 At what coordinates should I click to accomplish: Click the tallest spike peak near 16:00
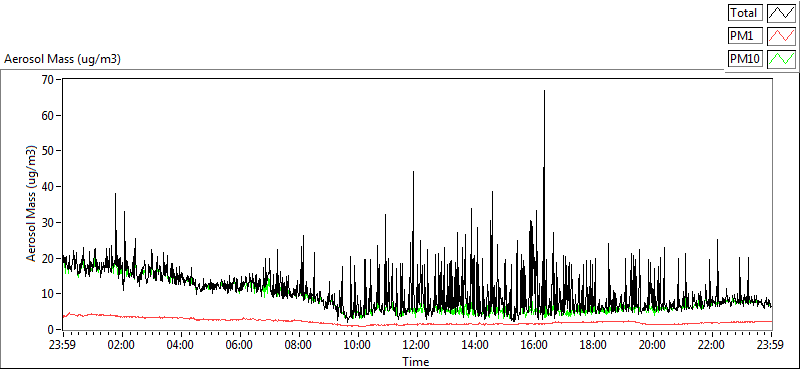pyautogui.click(x=544, y=91)
